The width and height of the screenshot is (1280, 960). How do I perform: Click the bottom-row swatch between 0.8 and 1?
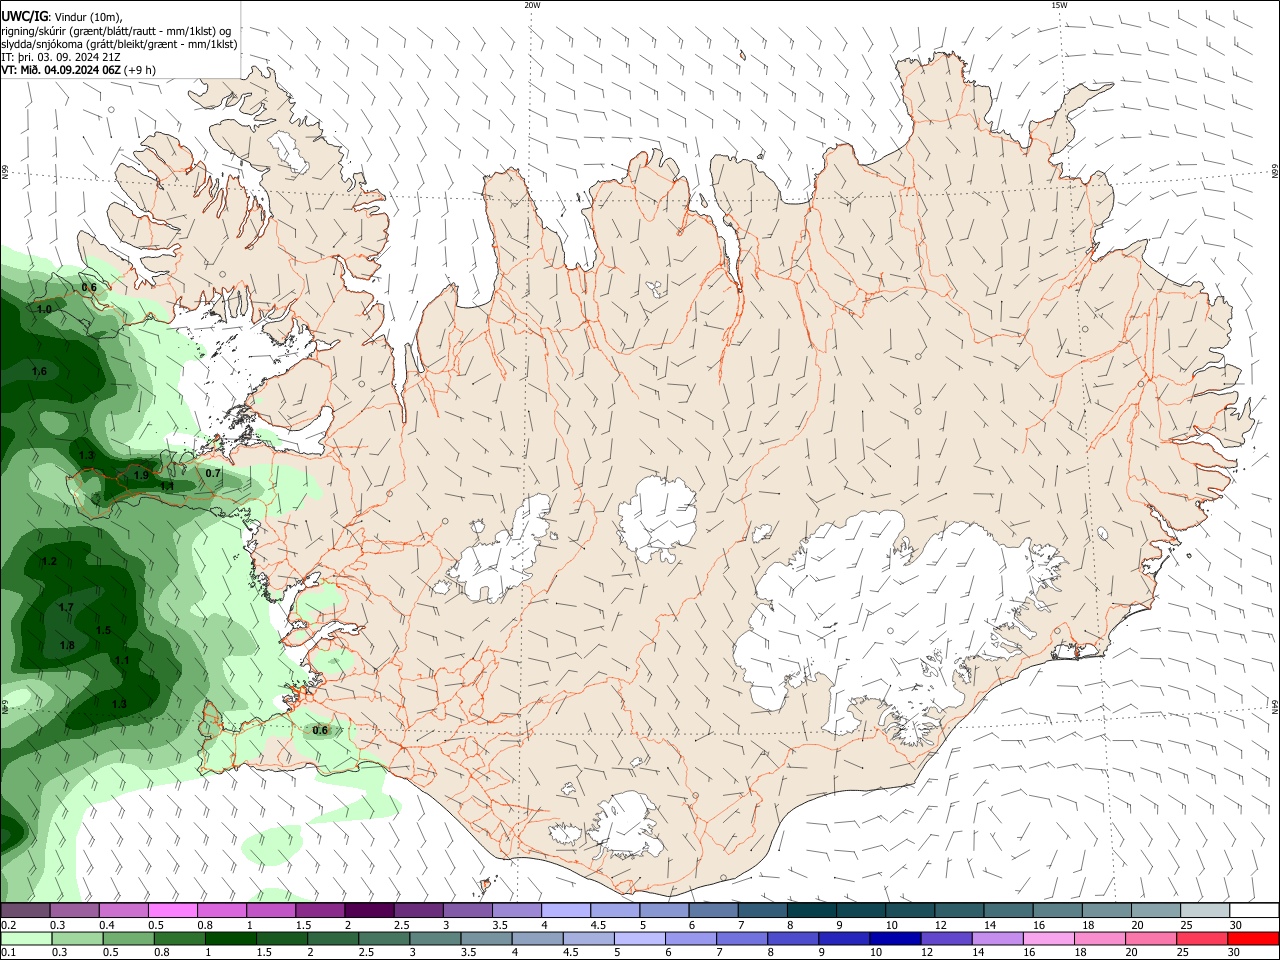pyautogui.click(x=179, y=938)
